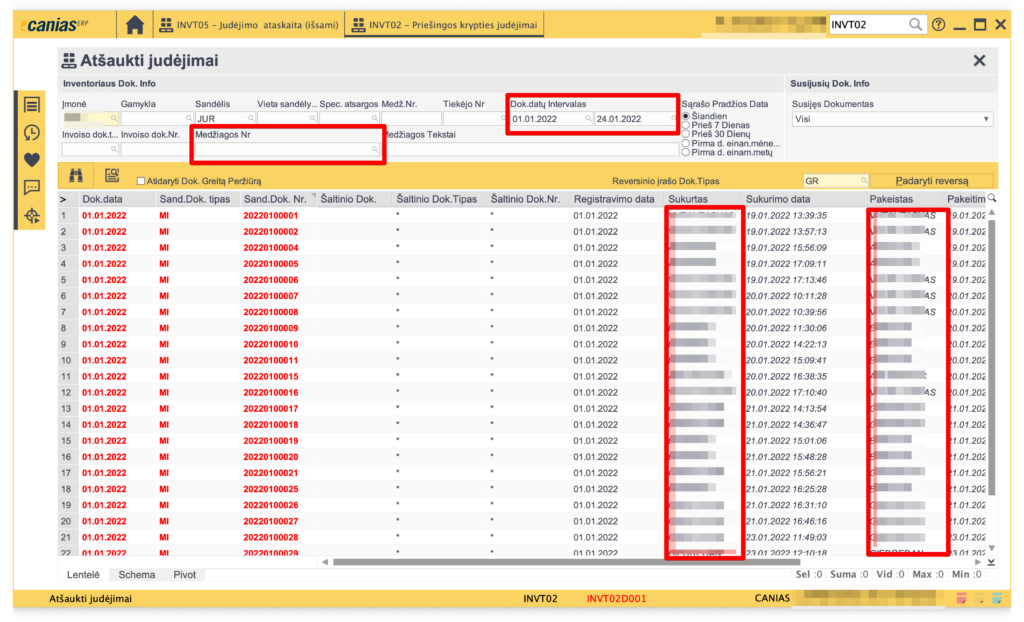Click the horizontal scrollbar below the table
1024x622 pixels.
[x=600, y=562]
